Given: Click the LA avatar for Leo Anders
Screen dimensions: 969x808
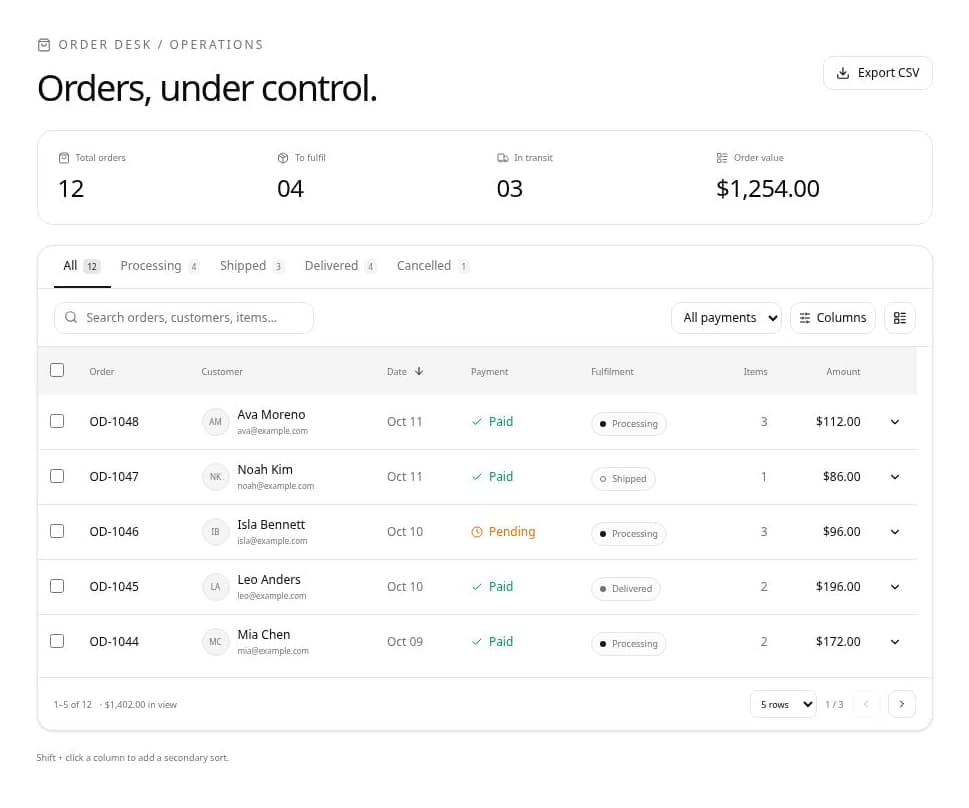Looking at the screenshot, I should (x=215, y=587).
